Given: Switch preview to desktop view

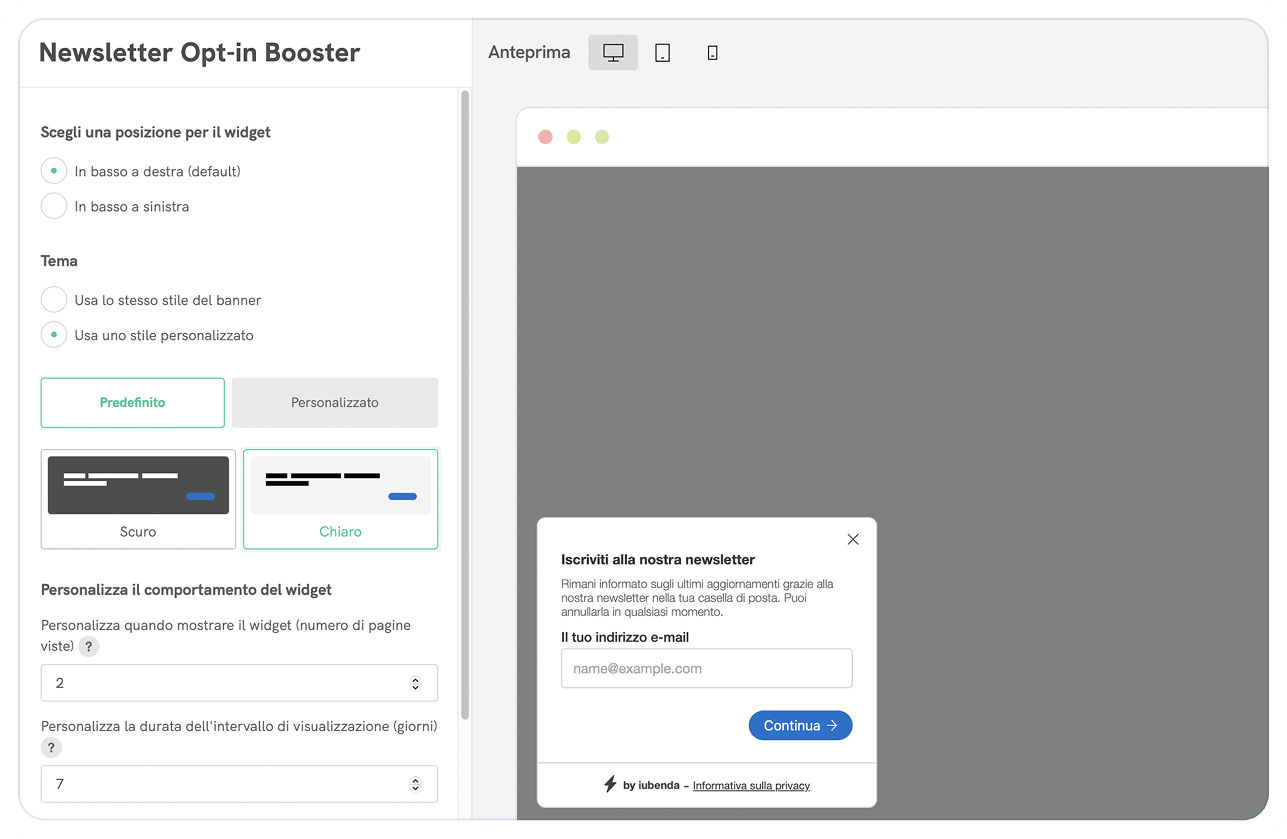Looking at the screenshot, I should click(613, 53).
